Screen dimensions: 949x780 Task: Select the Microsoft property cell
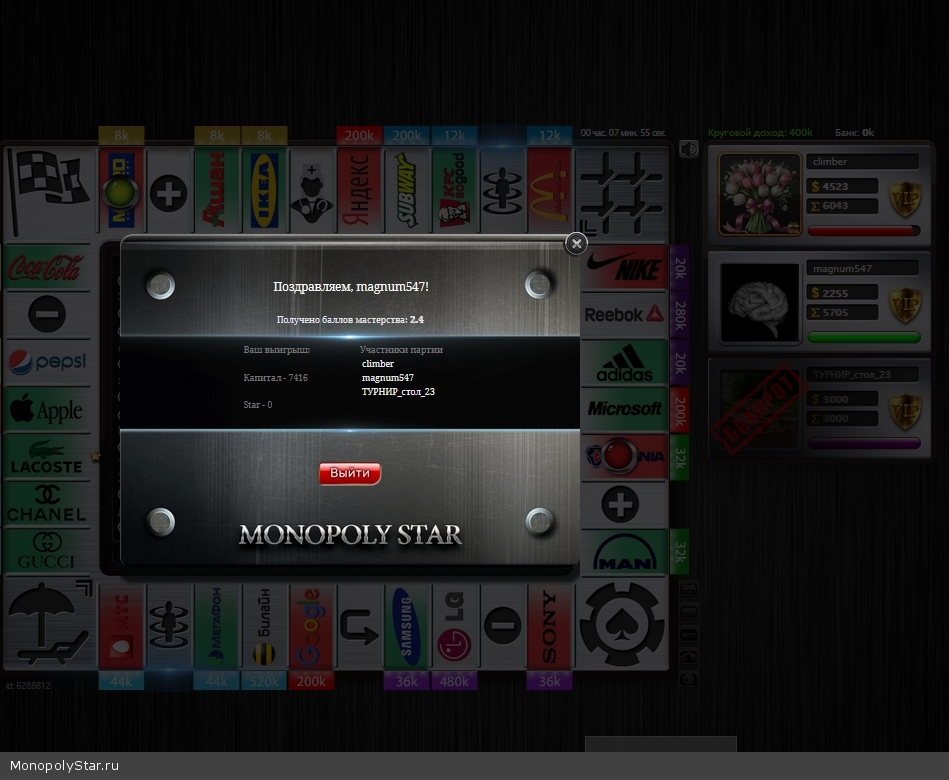(x=624, y=410)
